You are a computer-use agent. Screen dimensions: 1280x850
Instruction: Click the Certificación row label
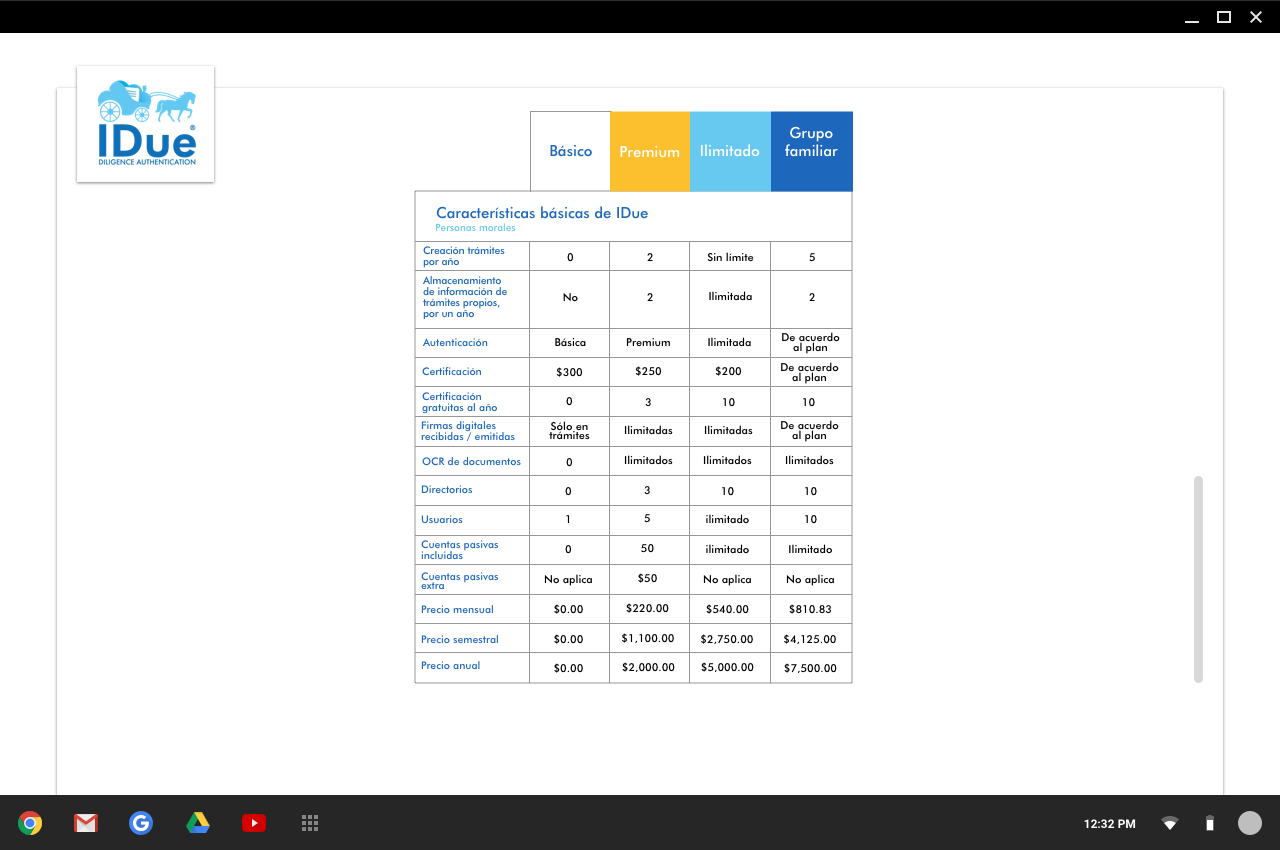click(452, 372)
